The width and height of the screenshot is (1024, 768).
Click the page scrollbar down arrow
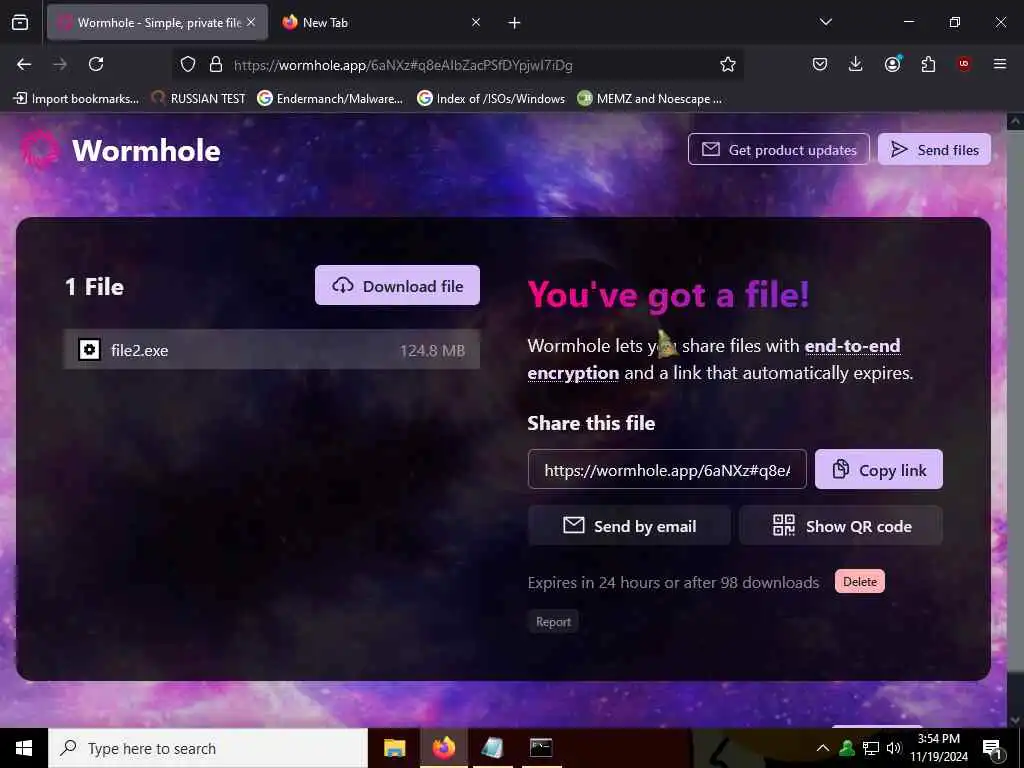coord(1015,720)
